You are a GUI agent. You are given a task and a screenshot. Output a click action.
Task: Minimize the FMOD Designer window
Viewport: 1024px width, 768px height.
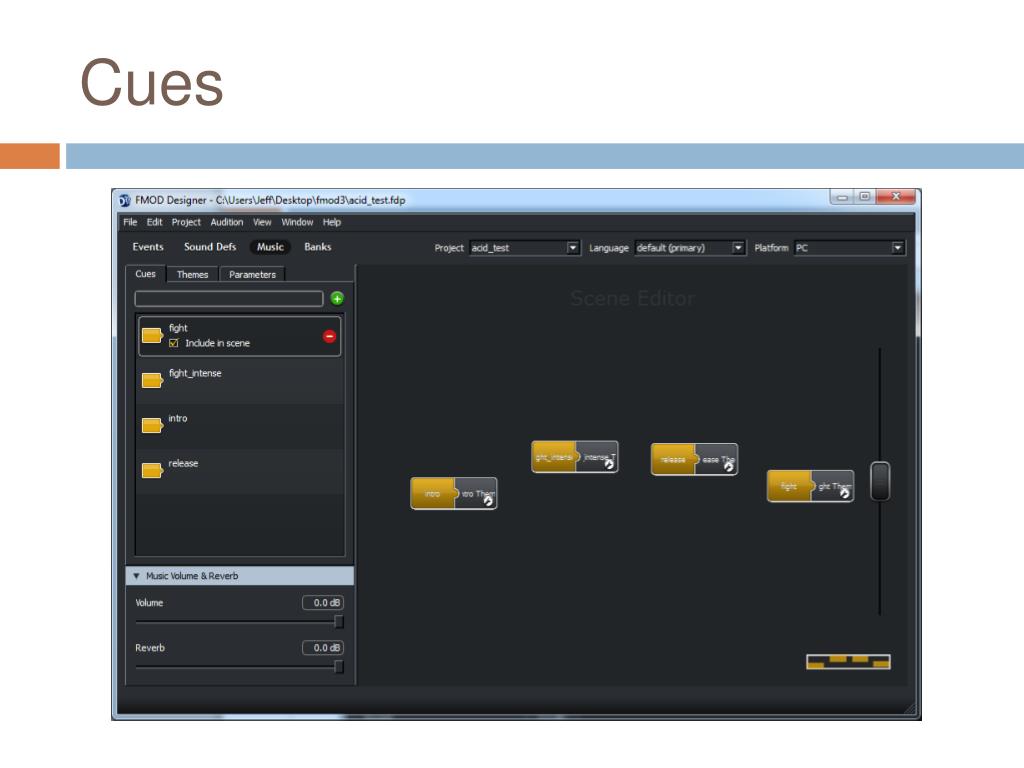pyautogui.click(x=842, y=197)
